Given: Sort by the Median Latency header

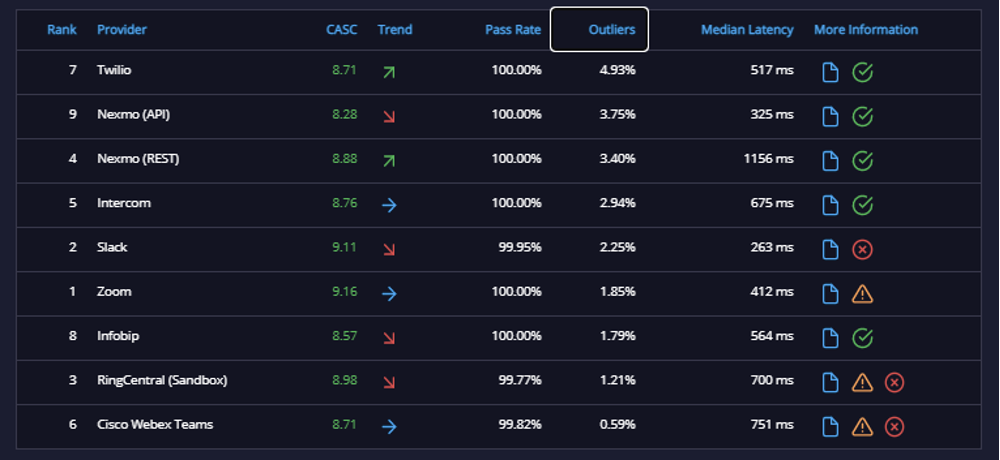Looking at the screenshot, I should coord(747,29).
